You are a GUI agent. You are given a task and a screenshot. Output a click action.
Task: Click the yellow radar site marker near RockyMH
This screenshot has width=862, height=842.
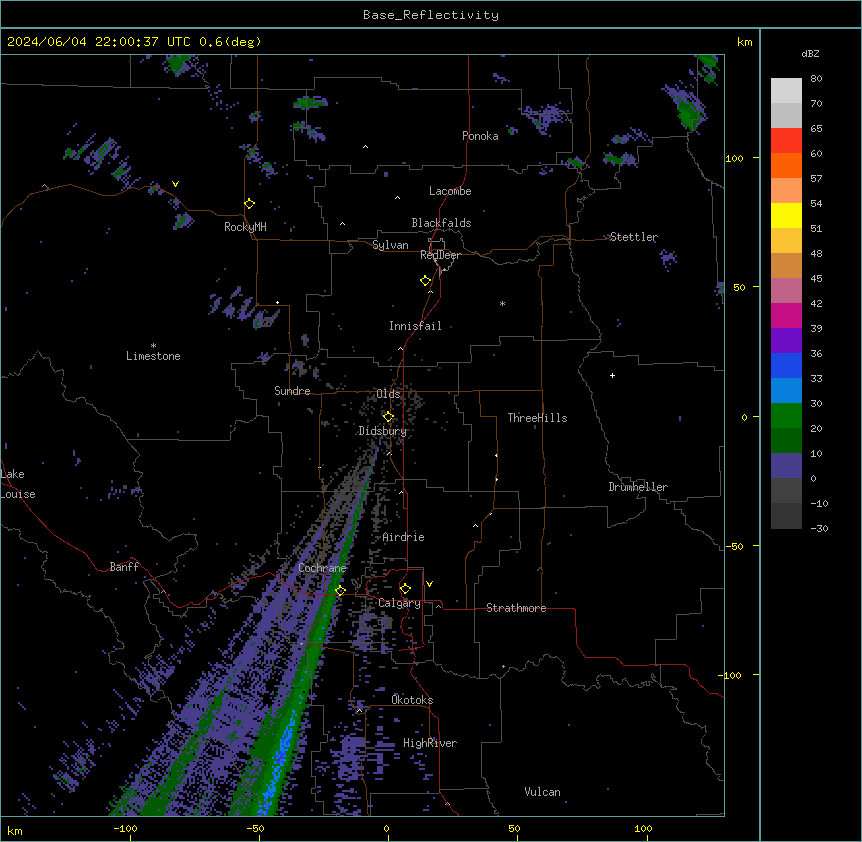coord(250,204)
